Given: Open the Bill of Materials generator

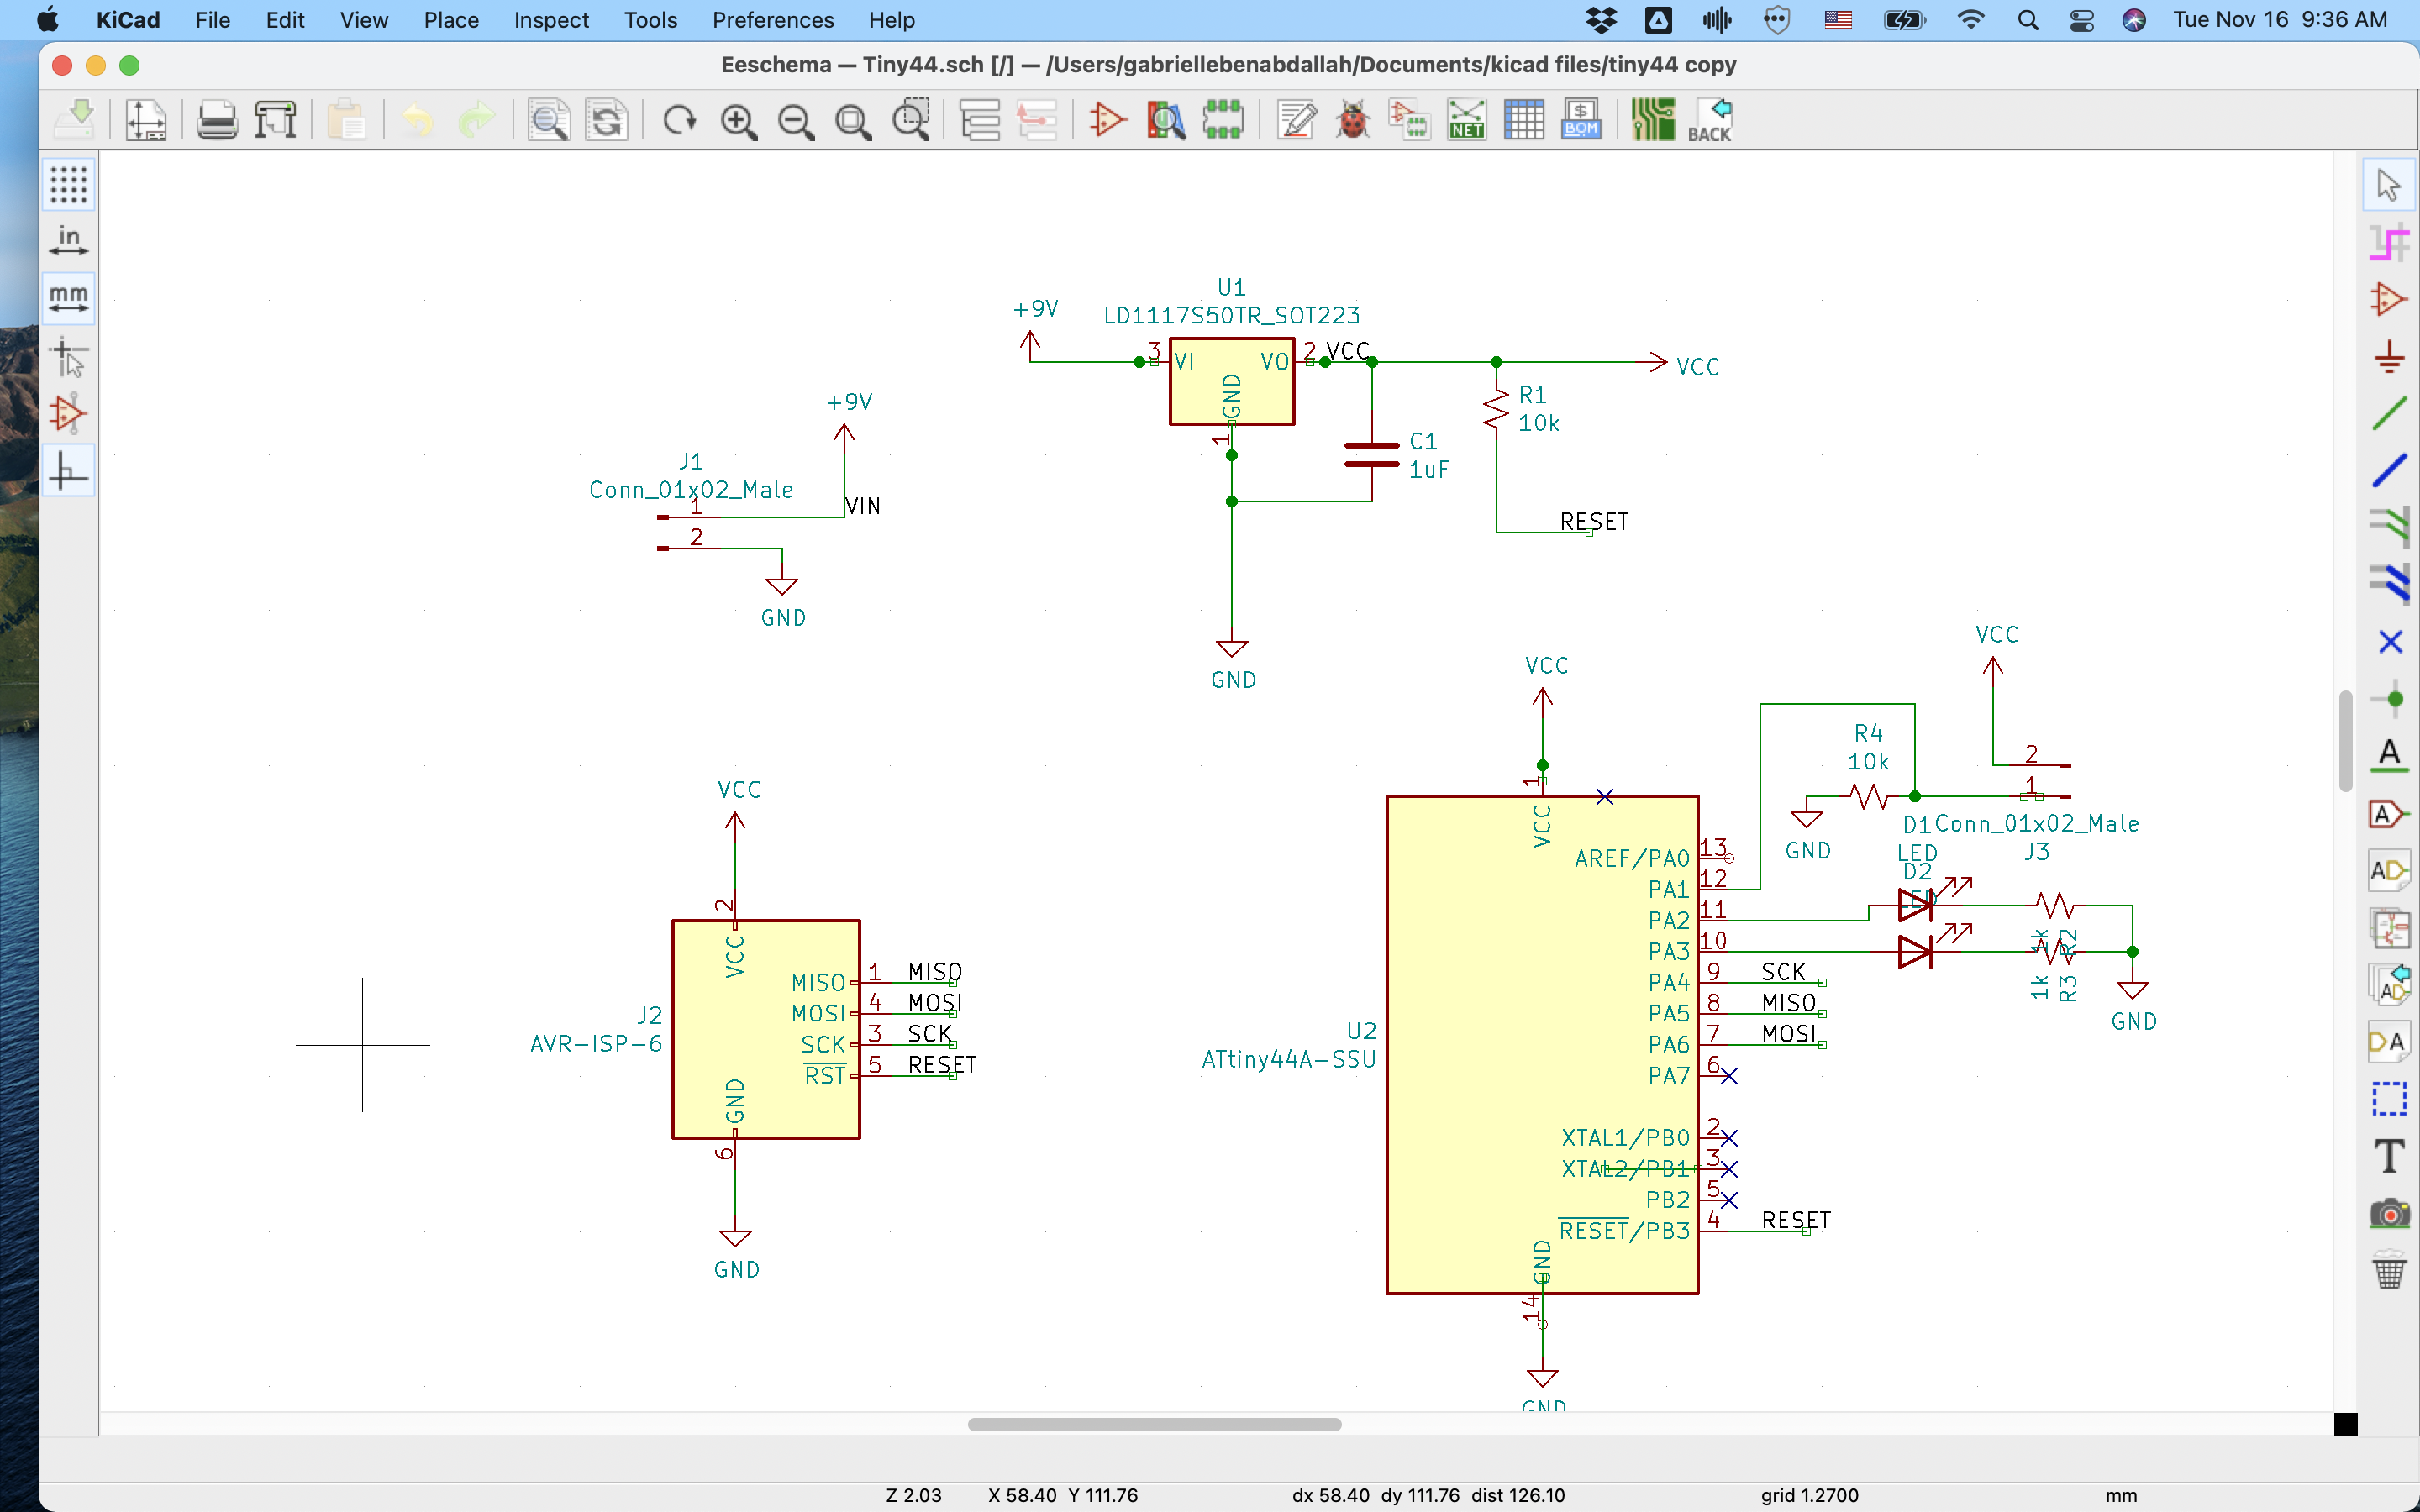Looking at the screenshot, I should 1580,121.
